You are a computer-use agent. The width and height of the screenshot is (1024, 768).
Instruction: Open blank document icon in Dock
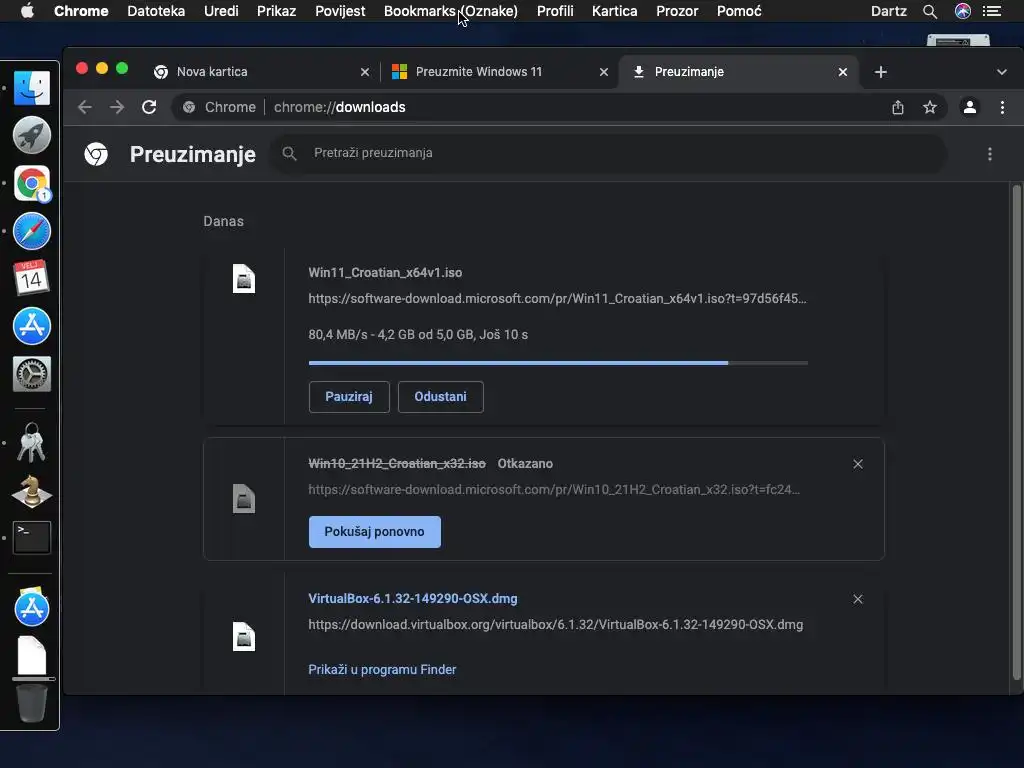(31, 655)
